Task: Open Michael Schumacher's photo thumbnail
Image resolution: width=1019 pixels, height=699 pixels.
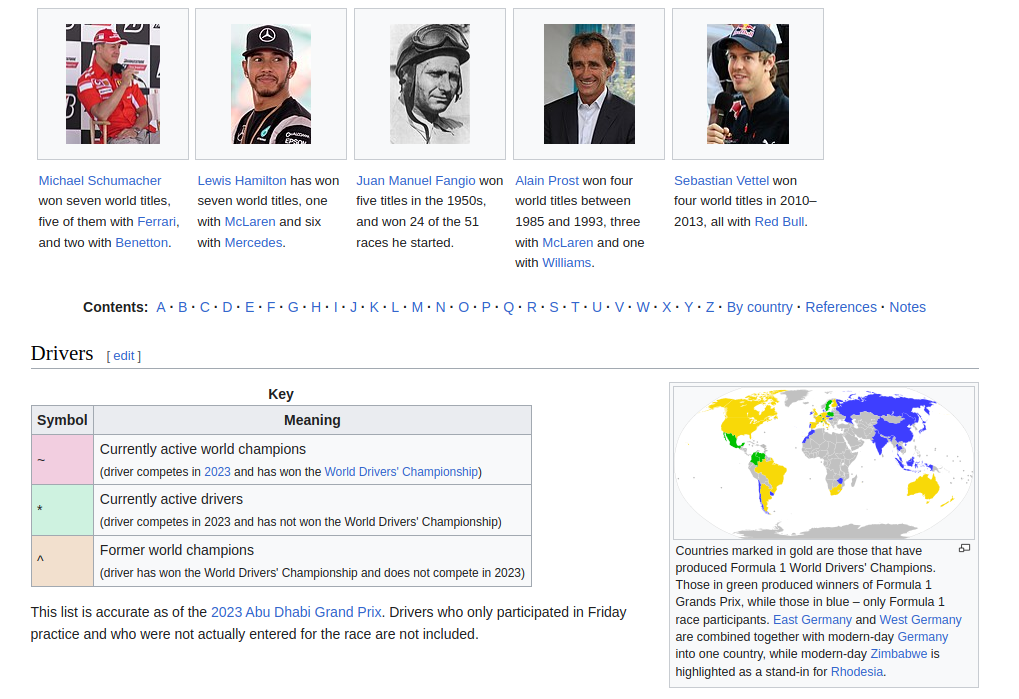Action: (113, 84)
